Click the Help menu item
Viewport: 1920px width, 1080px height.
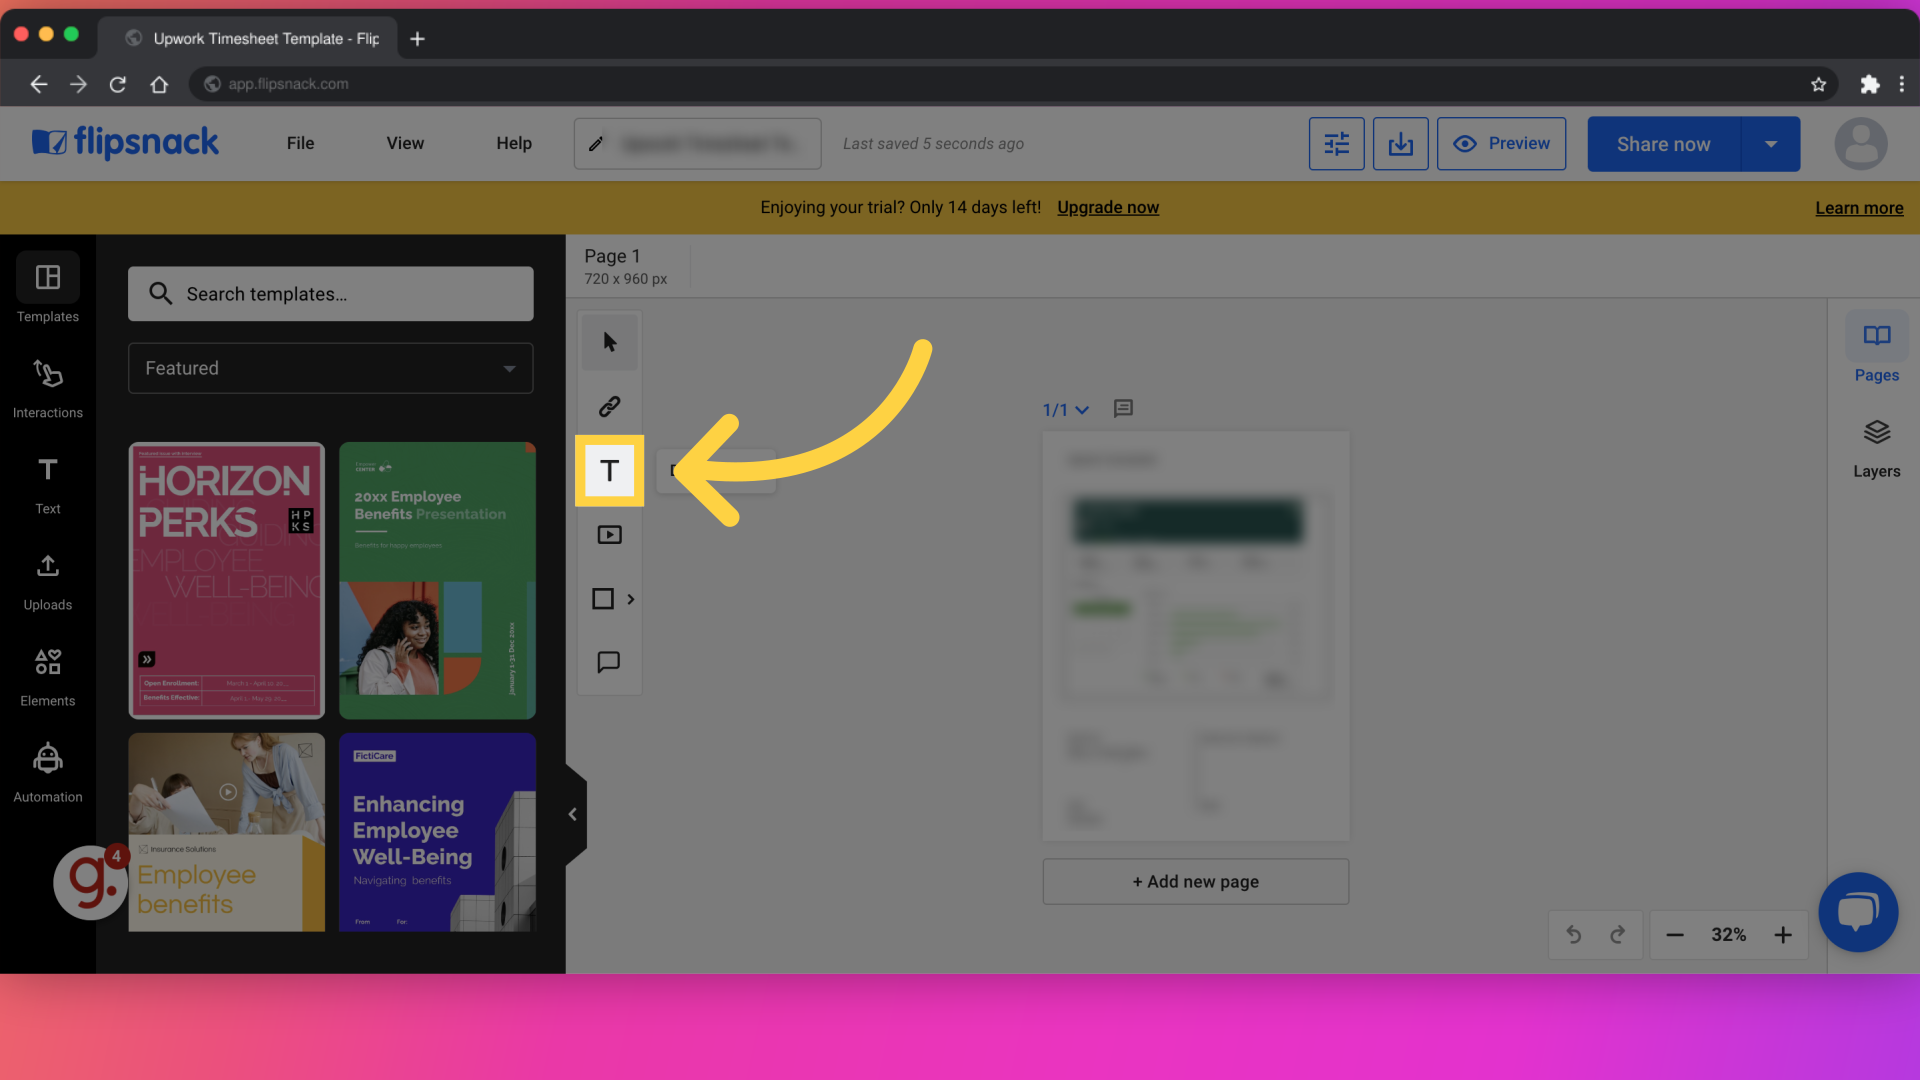click(513, 142)
